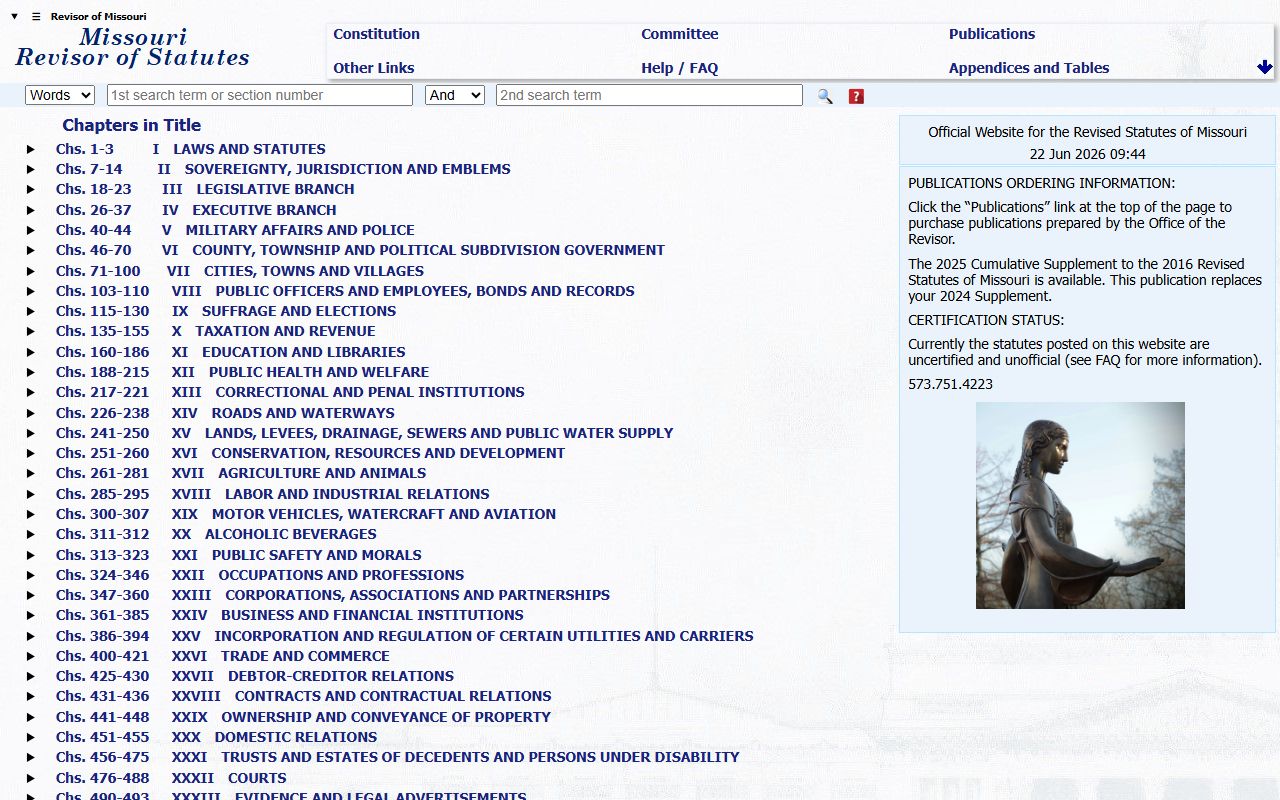The height and width of the screenshot is (800, 1280).
Task: Open the And operator dropdown
Action: pyautogui.click(x=455, y=95)
